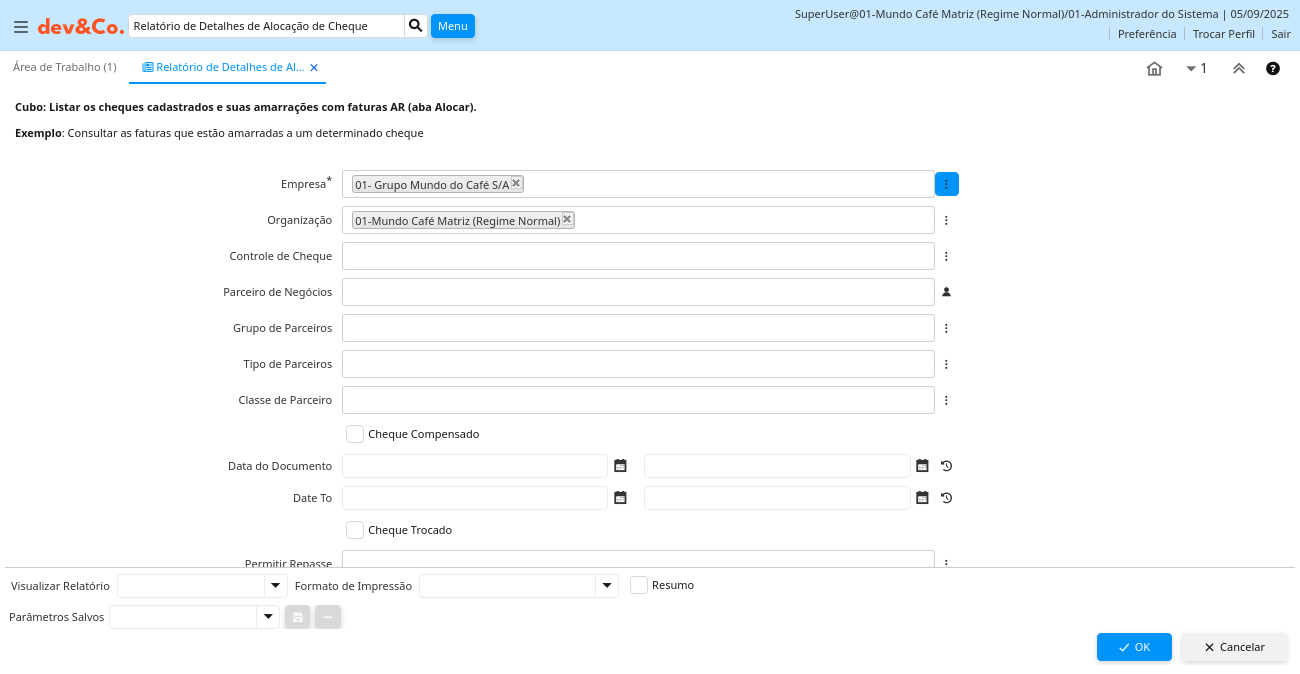This screenshot has width=1300, height=674.
Task: Click the Controle de Cheque input field
Action: pos(638,256)
